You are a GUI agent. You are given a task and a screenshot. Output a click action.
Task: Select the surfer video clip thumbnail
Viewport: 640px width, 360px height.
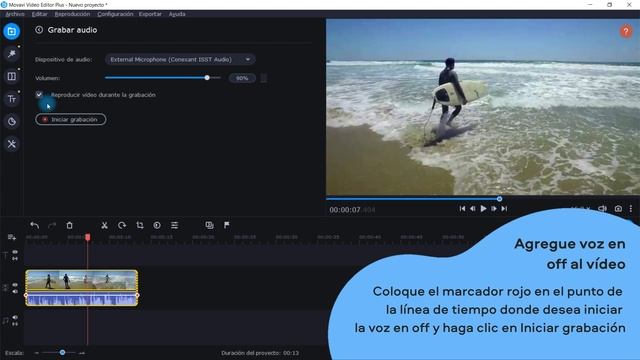82,280
